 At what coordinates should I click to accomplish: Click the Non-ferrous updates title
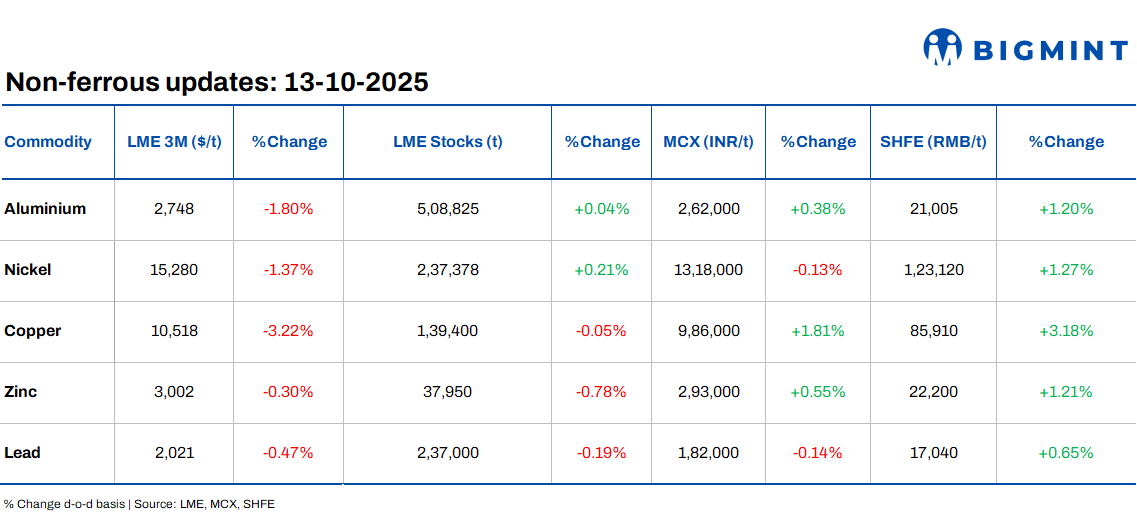point(217,82)
